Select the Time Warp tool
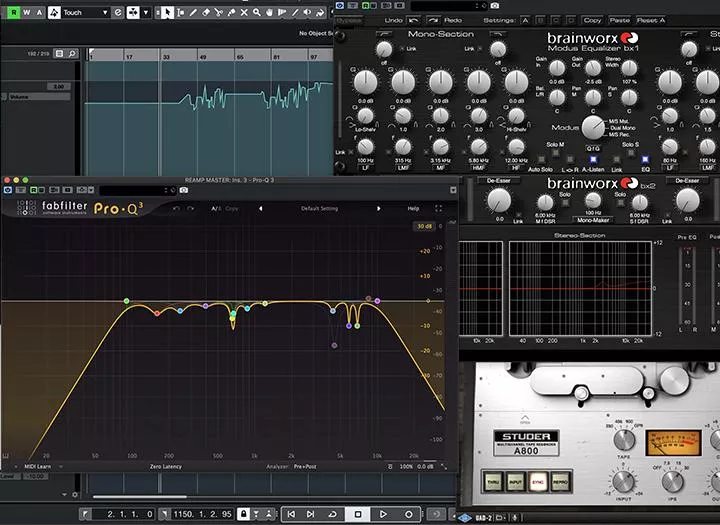The height and width of the screenshot is (525, 720). 282,12
